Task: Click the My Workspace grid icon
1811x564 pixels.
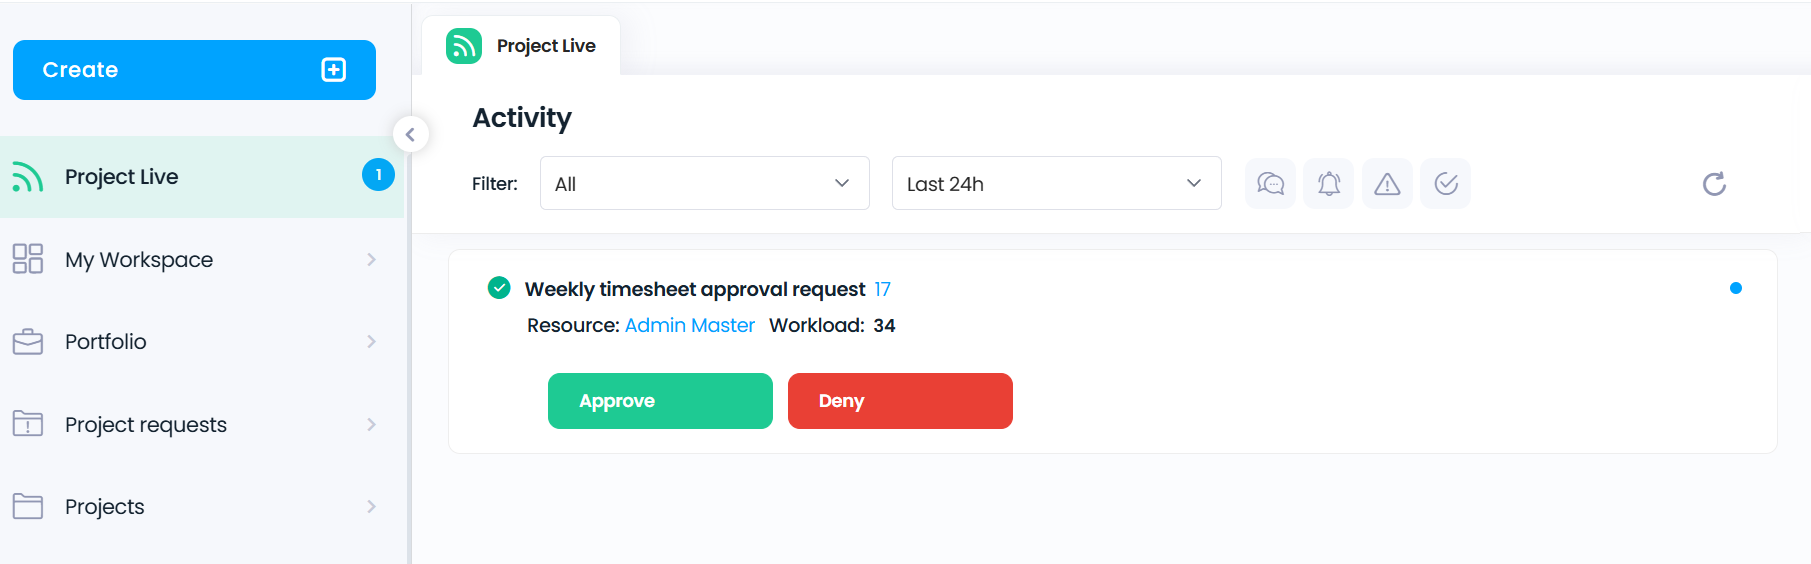Action: [28, 259]
